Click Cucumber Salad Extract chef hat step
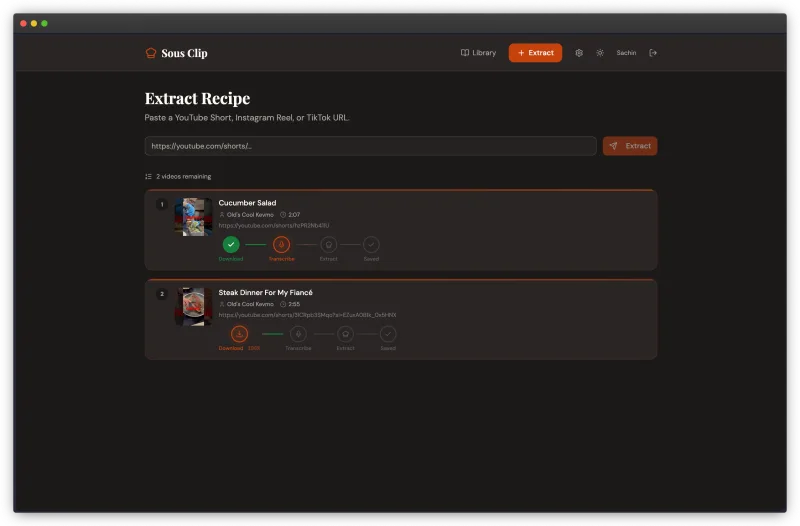 coord(329,244)
